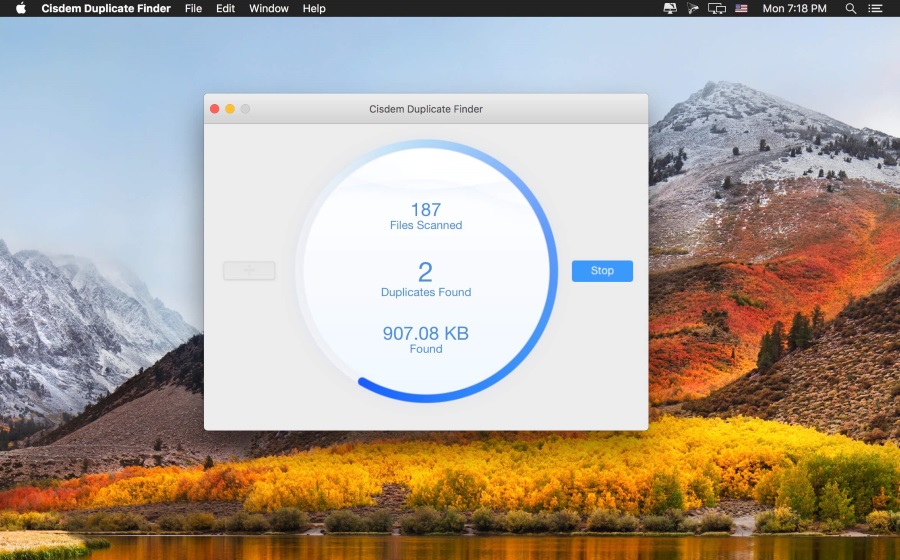Open the Window menu
Viewport: 900px width, 560px height.
(269, 8)
